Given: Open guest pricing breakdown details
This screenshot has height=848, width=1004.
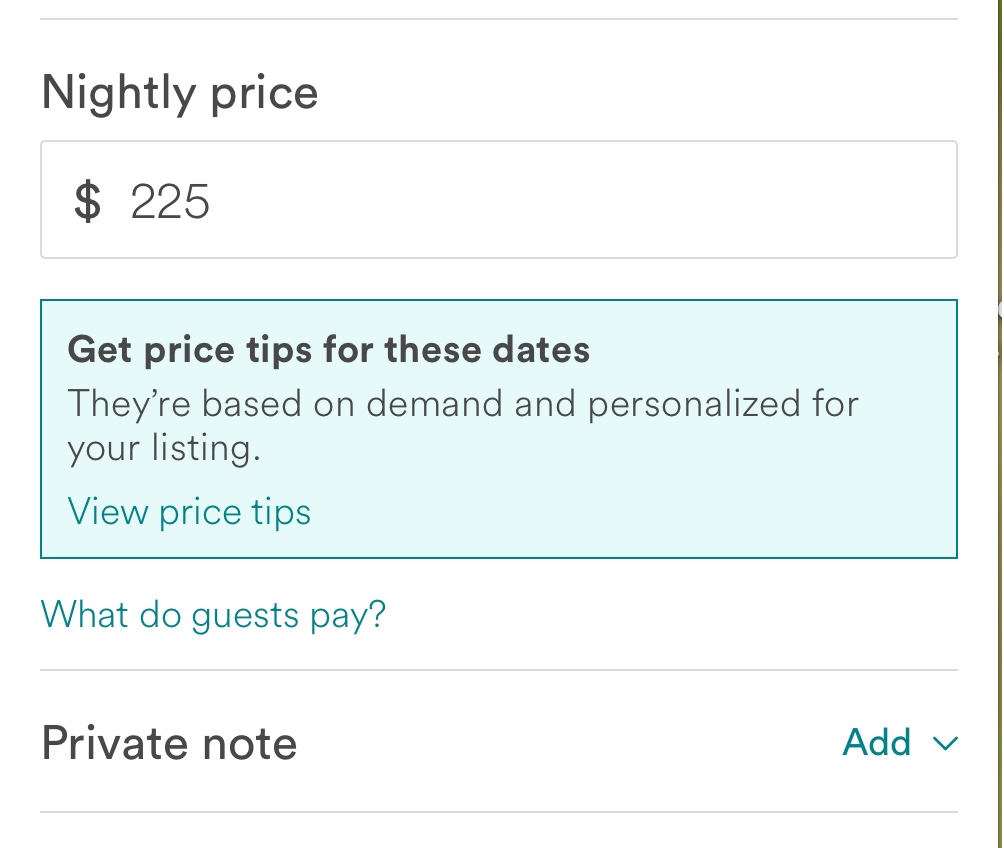Looking at the screenshot, I should 211,614.
